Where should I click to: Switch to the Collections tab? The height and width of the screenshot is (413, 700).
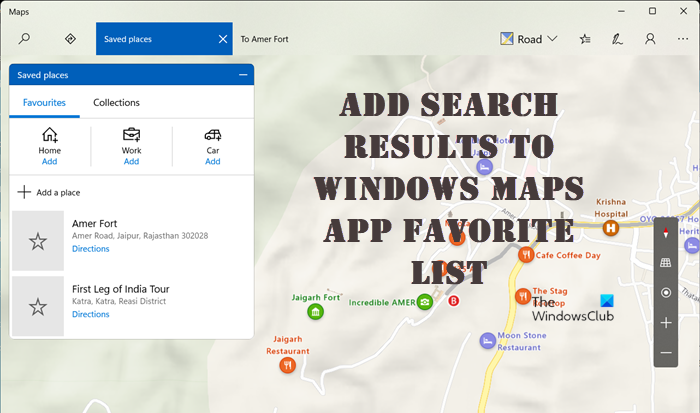(x=116, y=102)
